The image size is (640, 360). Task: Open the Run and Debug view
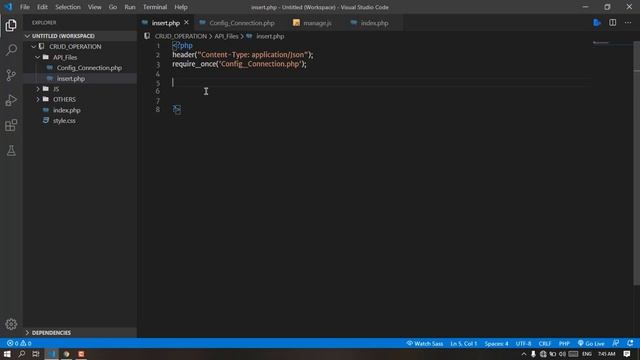[11, 100]
